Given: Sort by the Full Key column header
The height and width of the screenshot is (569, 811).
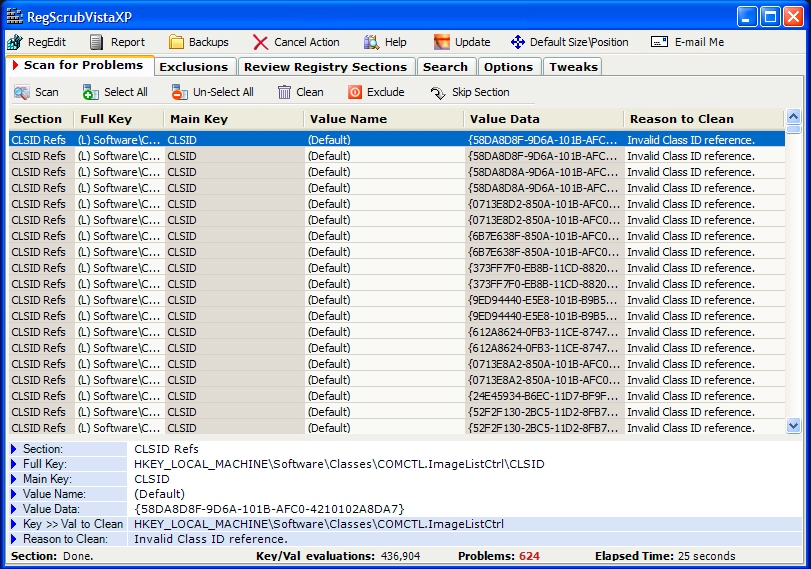Looking at the screenshot, I should tap(119, 119).
